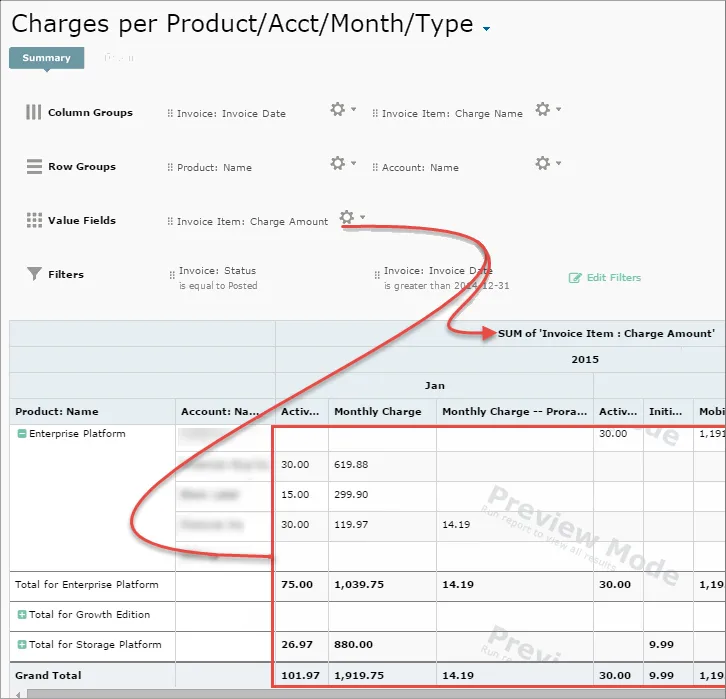The image size is (726, 699).
Task: Click the Total for Enterprise Platform row label
Action: click(87, 585)
